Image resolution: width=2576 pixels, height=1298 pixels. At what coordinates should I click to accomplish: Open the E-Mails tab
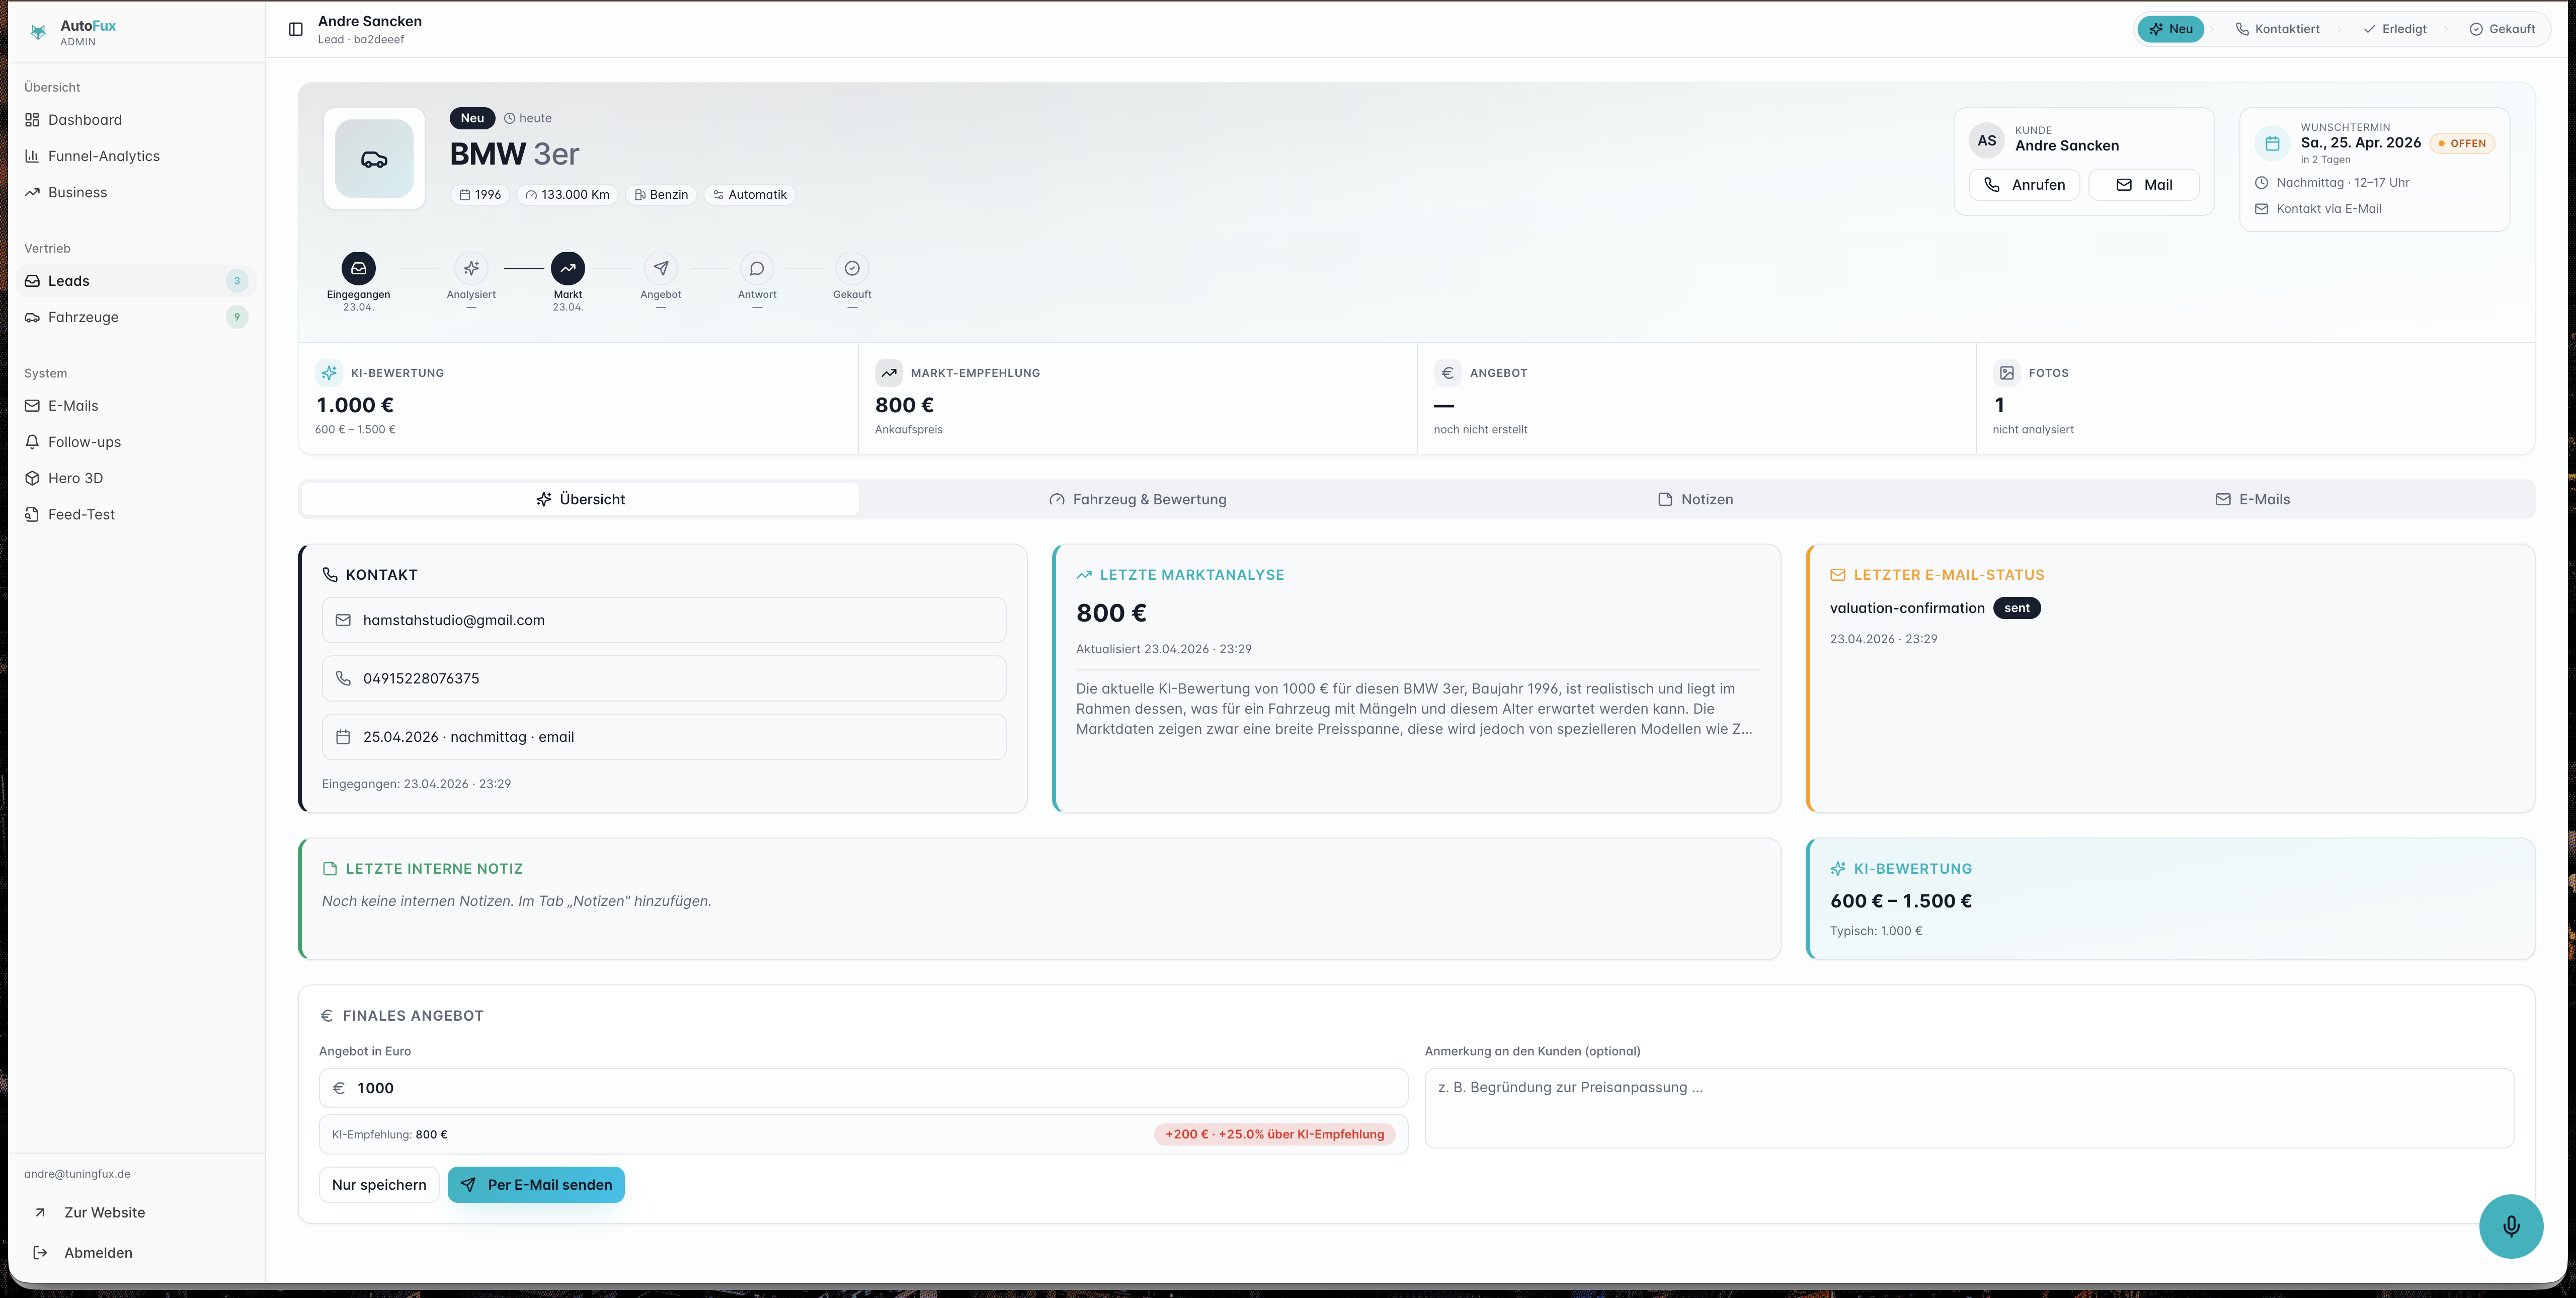(x=2253, y=499)
